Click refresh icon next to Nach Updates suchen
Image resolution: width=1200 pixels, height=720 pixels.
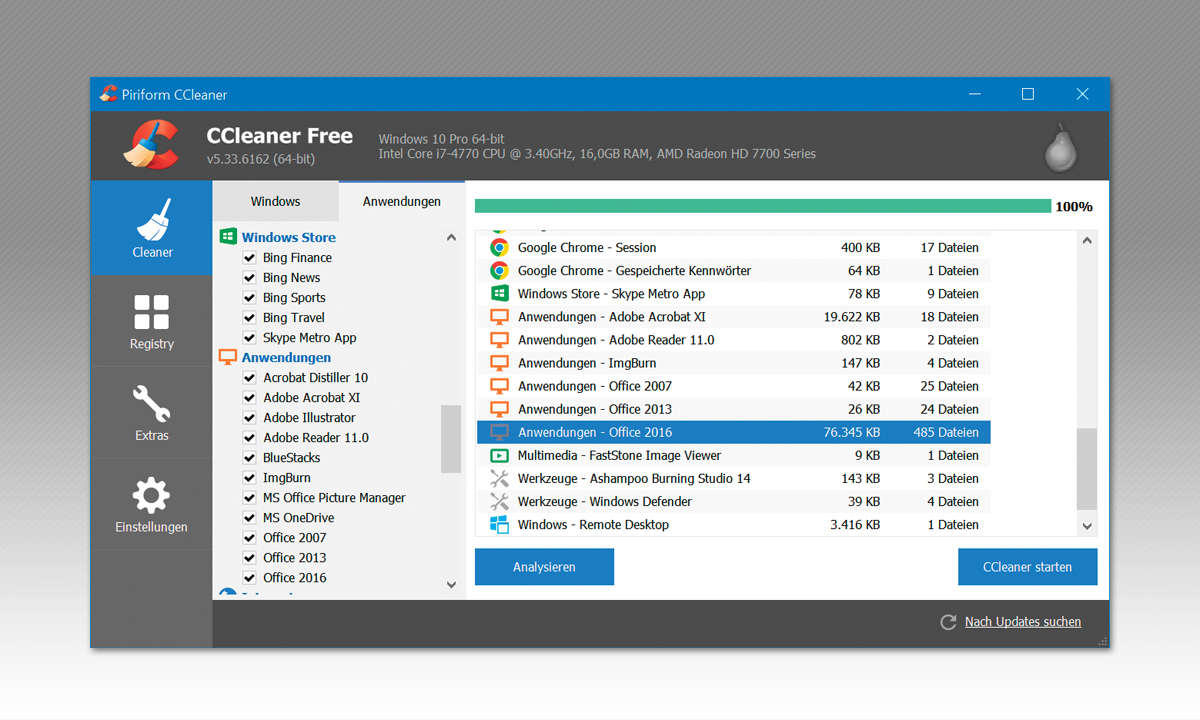948,622
